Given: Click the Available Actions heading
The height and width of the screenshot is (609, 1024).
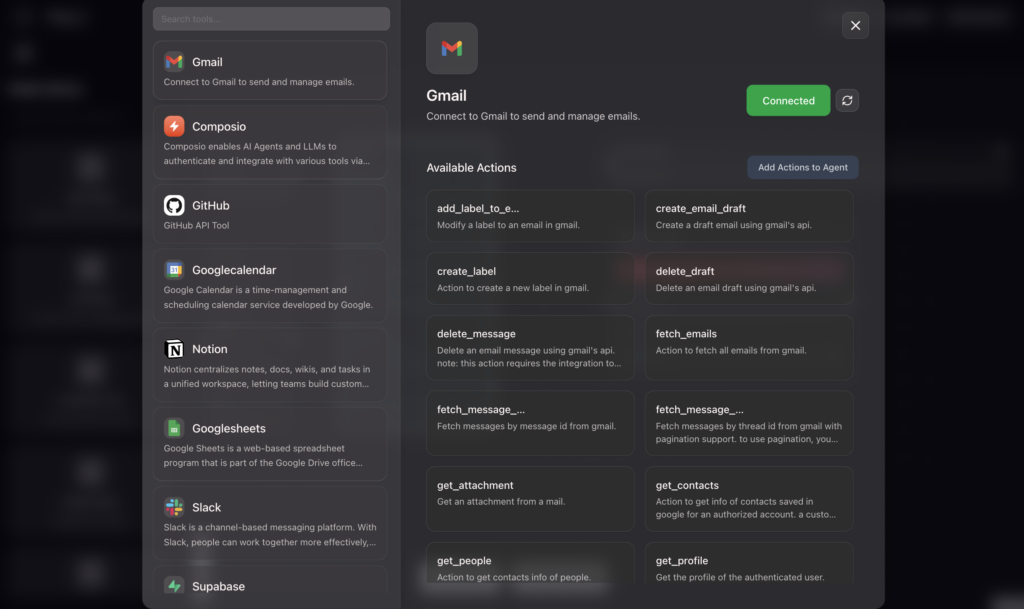Looking at the screenshot, I should click(471, 168).
